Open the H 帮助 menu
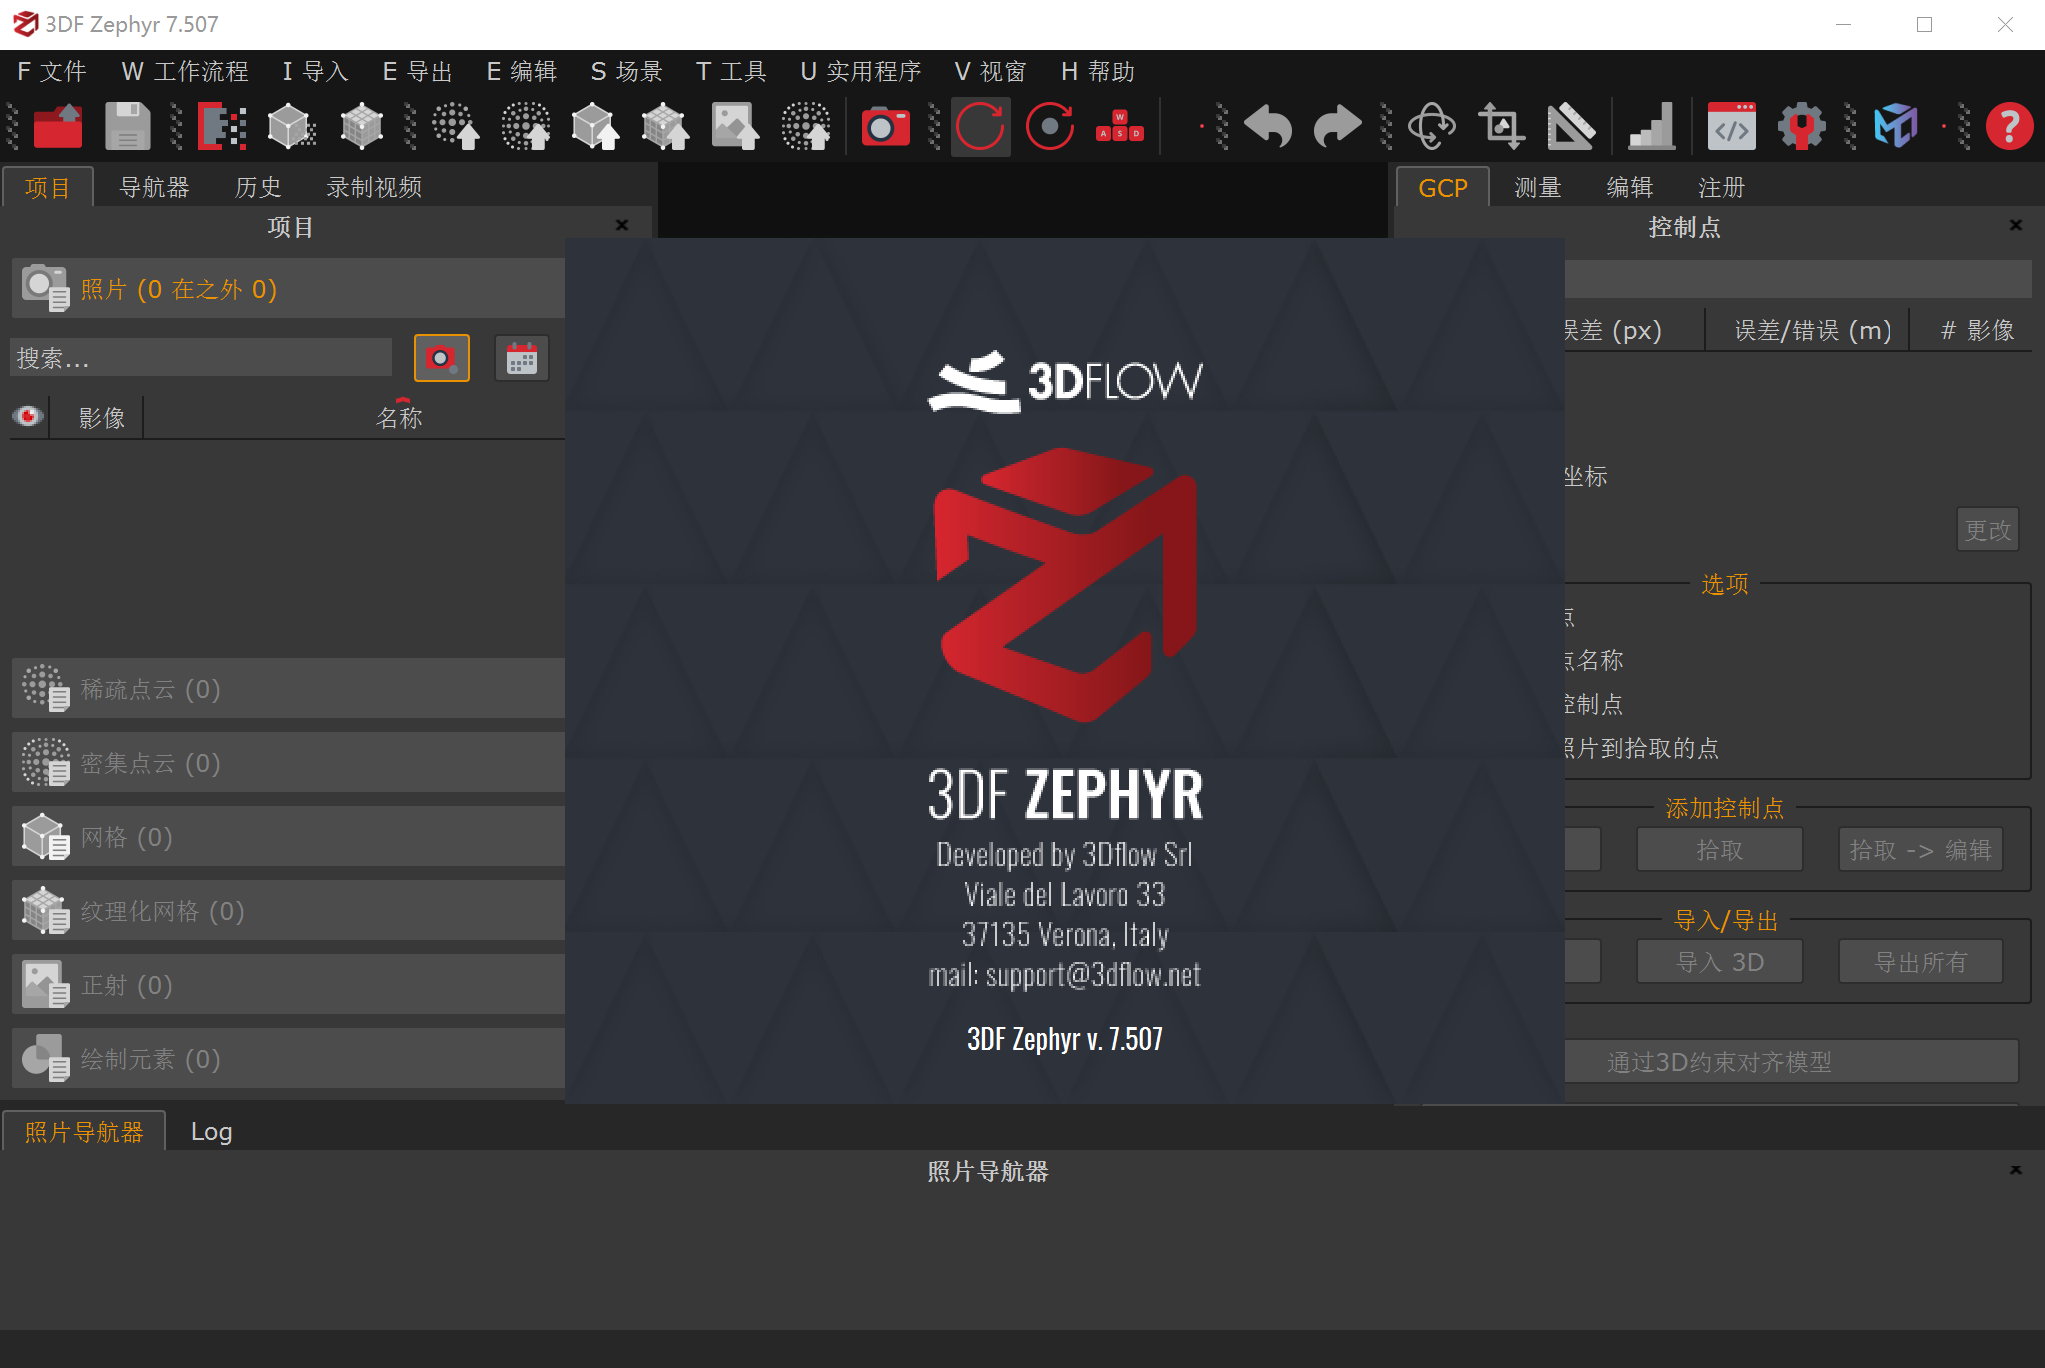This screenshot has width=2045, height=1368. point(1098,72)
